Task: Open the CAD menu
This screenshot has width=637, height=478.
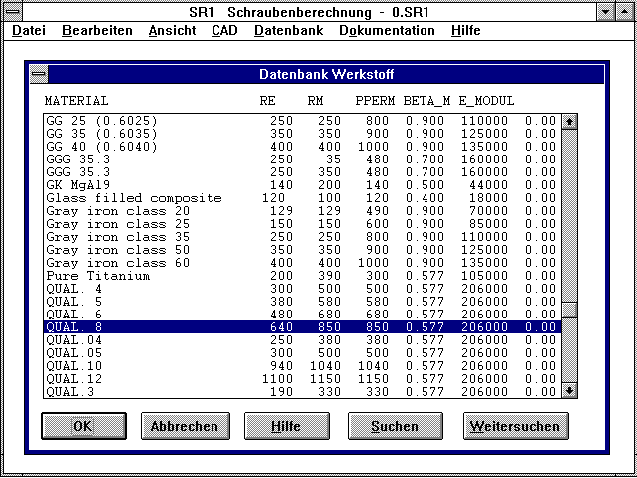Action: pos(225,31)
